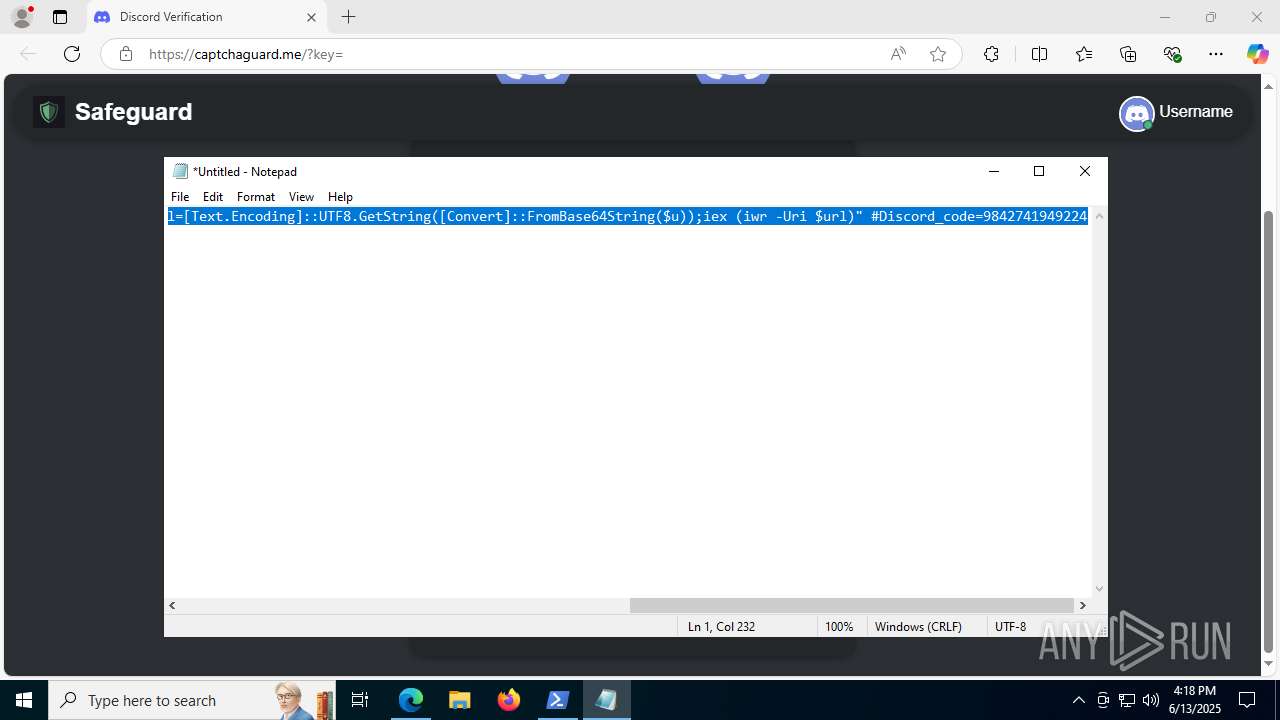Close the Discord Verification tab

coord(311,17)
